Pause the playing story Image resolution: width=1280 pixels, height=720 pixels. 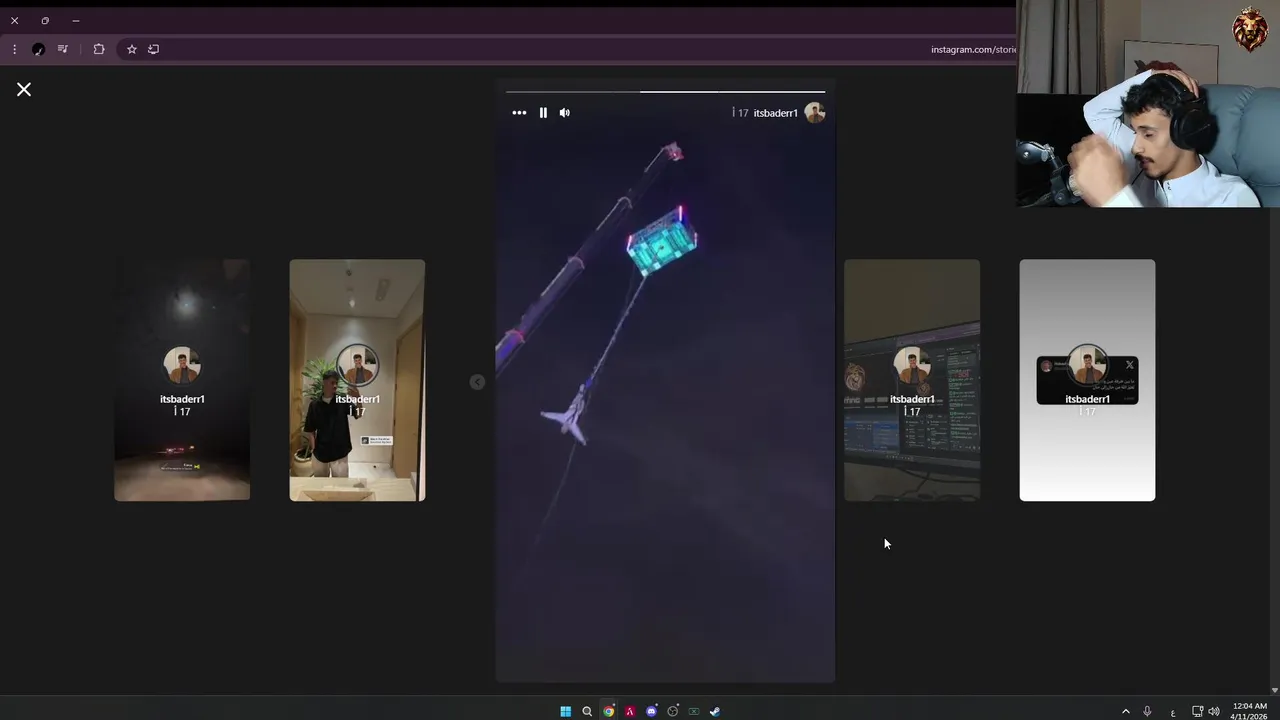pos(543,113)
